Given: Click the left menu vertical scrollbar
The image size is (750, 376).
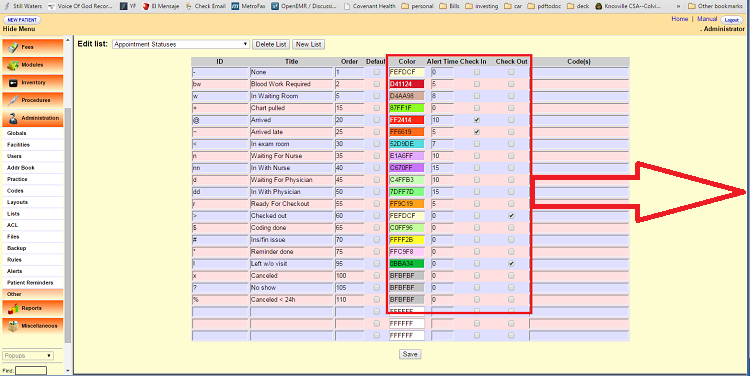Looking at the screenshot, I should [68, 225].
